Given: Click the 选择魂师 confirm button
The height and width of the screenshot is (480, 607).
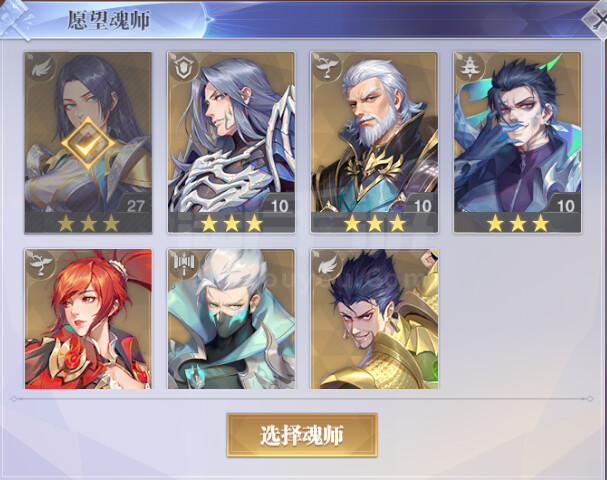Looking at the screenshot, I should (x=302, y=435).
